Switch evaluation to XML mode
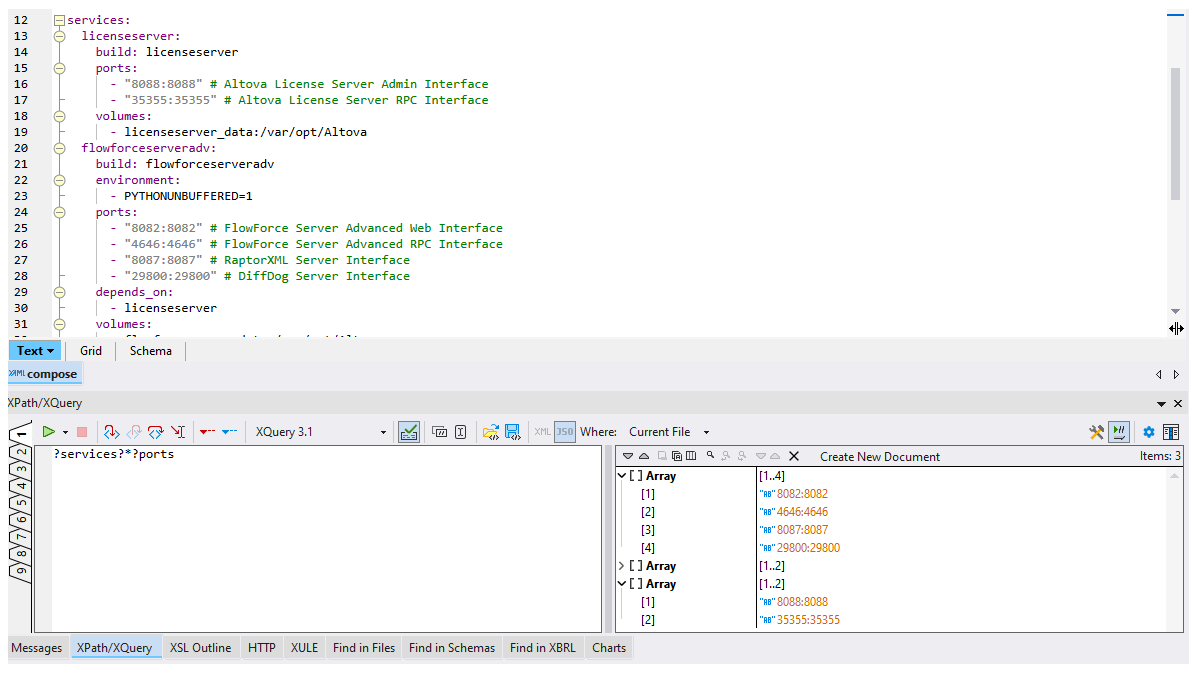The height and width of the screenshot is (673, 1198). [542, 431]
